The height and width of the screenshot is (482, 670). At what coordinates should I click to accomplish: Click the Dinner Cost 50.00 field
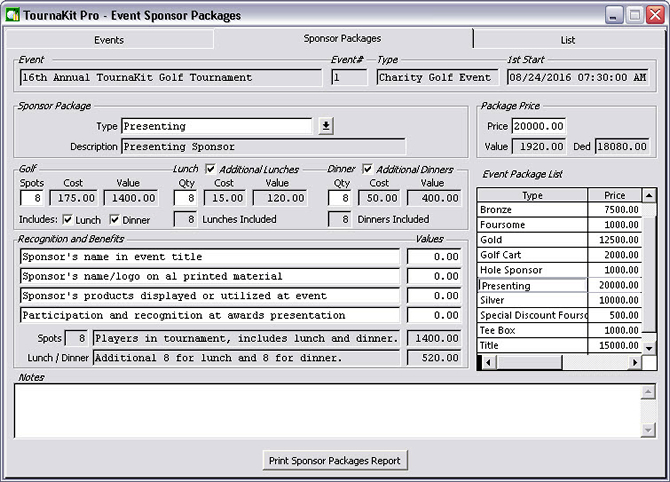(x=379, y=198)
